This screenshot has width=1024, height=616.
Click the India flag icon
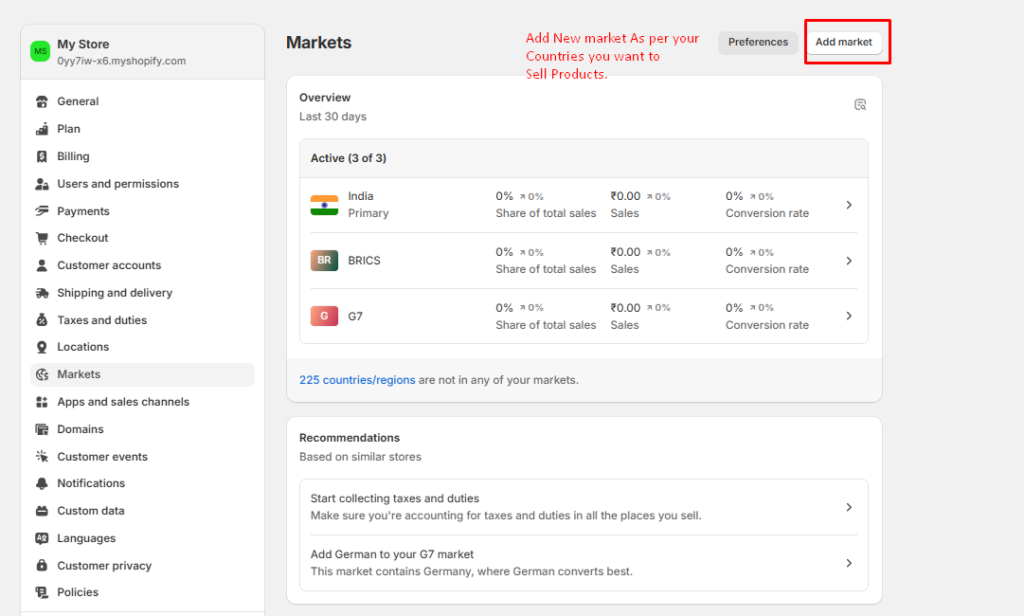pos(324,205)
